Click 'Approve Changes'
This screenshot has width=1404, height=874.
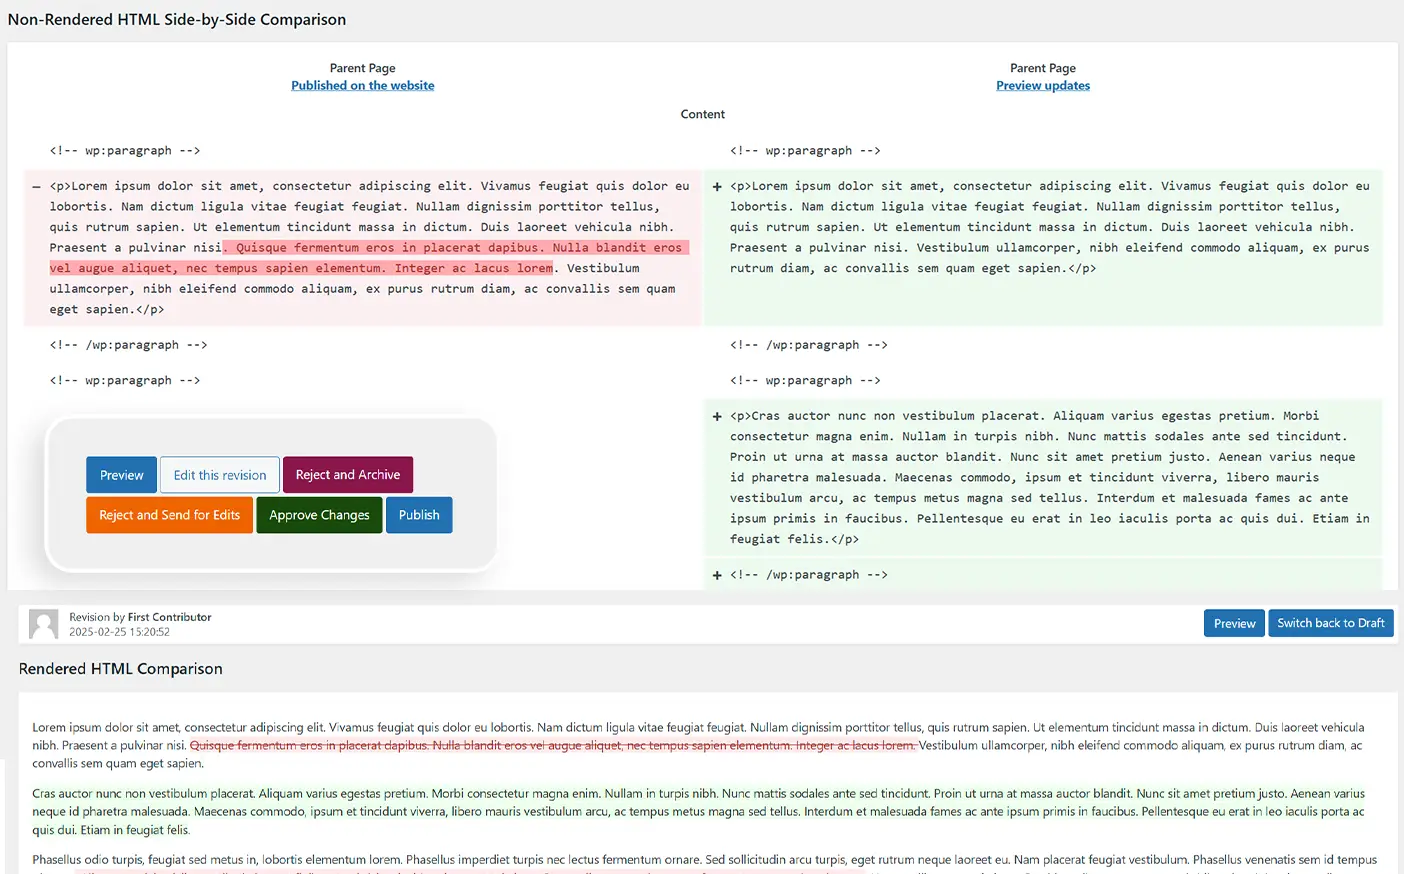(319, 515)
